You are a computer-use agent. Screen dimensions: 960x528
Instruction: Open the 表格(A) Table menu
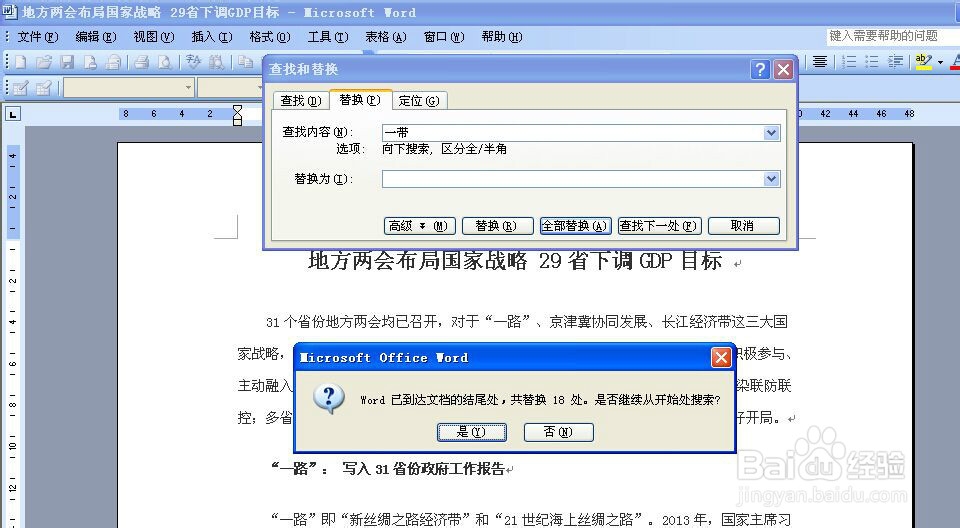click(x=386, y=37)
